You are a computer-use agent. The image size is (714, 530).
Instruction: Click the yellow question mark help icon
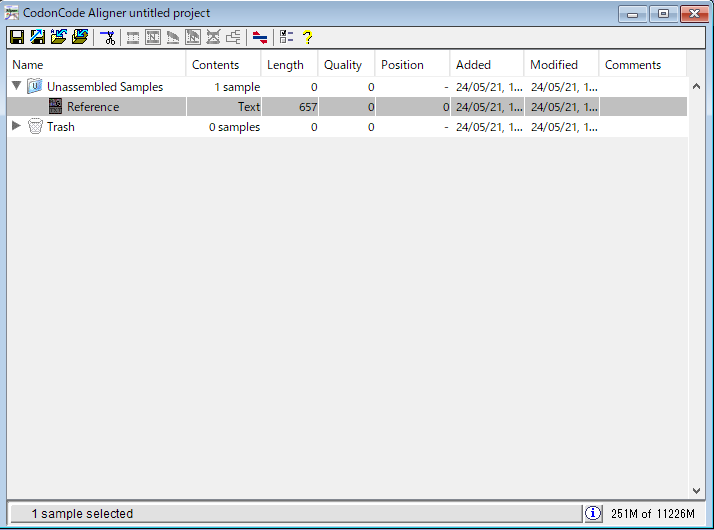point(308,37)
